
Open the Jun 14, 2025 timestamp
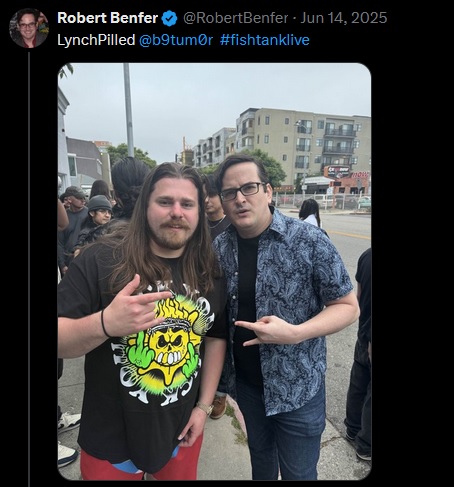tap(344, 18)
